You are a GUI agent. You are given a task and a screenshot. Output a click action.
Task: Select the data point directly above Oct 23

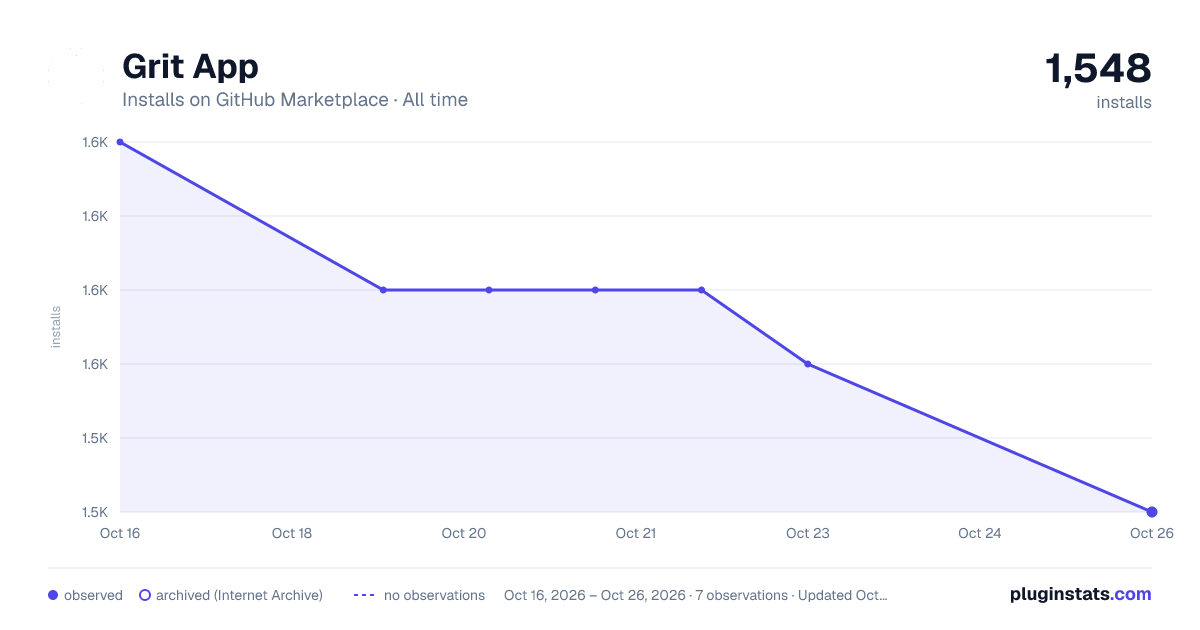[808, 364]
